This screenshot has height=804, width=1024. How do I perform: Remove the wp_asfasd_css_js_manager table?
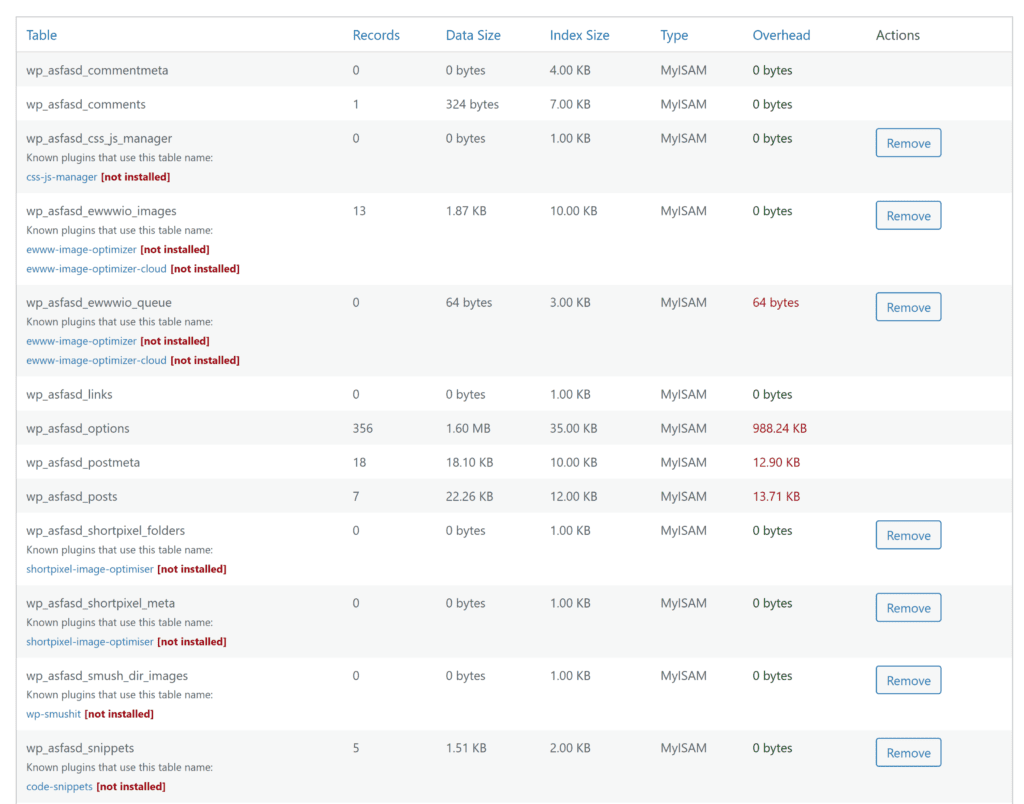(x=908, y=143)
